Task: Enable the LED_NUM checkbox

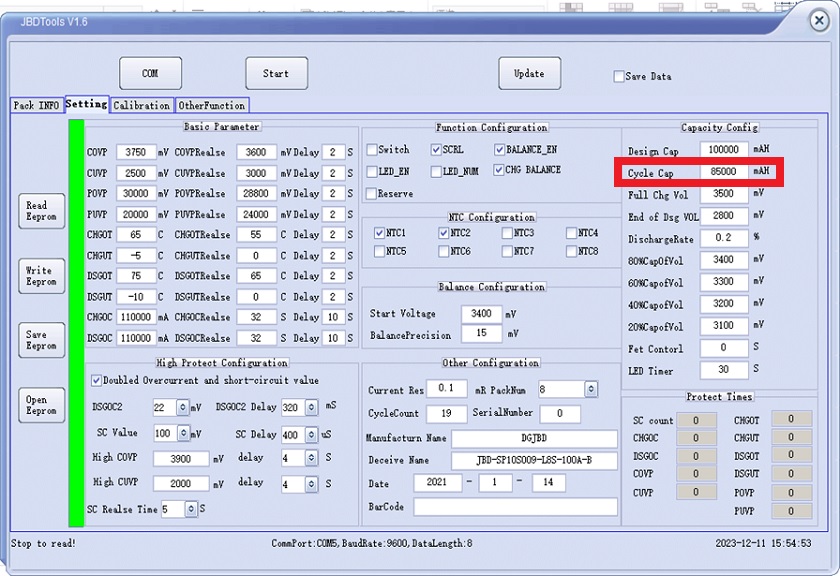Action: pos(436,171)
